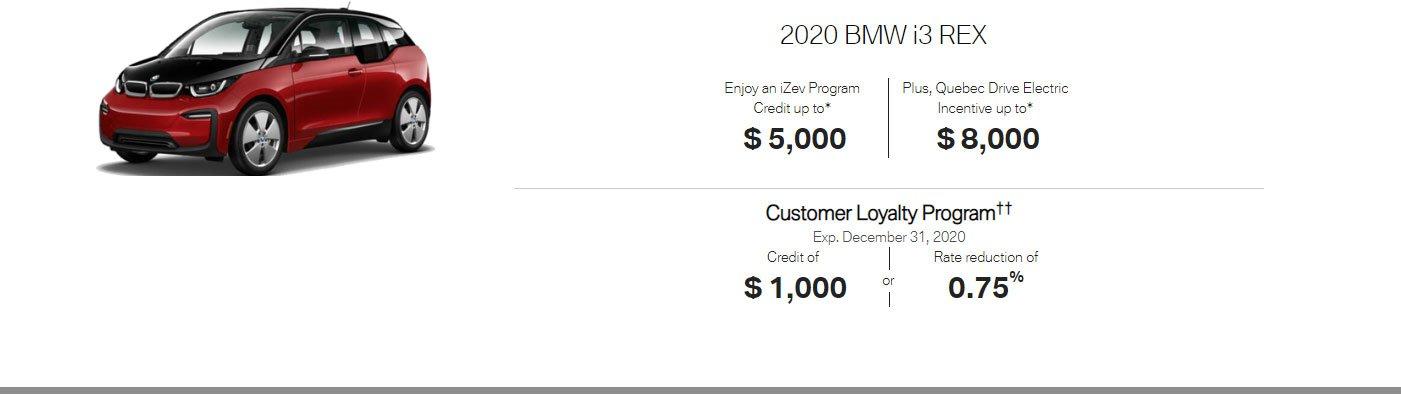Screen dimensions: 1401x394
Task: Click the Exp. December 31, 2020 text
Action: 889,237
